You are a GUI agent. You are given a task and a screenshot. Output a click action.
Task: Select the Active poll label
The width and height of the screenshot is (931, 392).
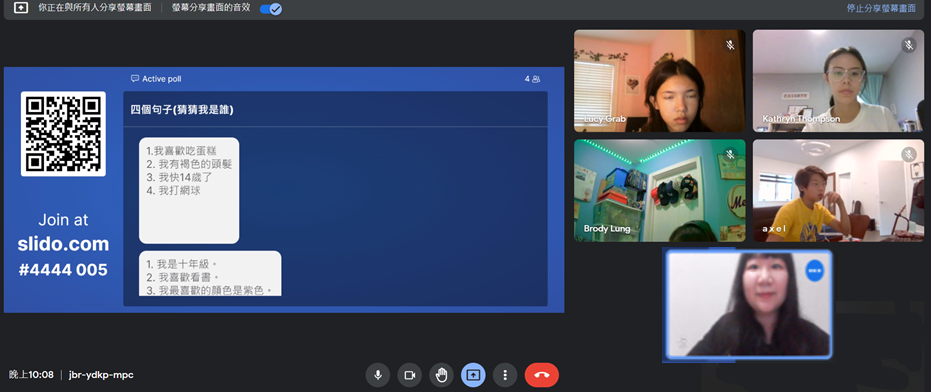coord(162,79)
